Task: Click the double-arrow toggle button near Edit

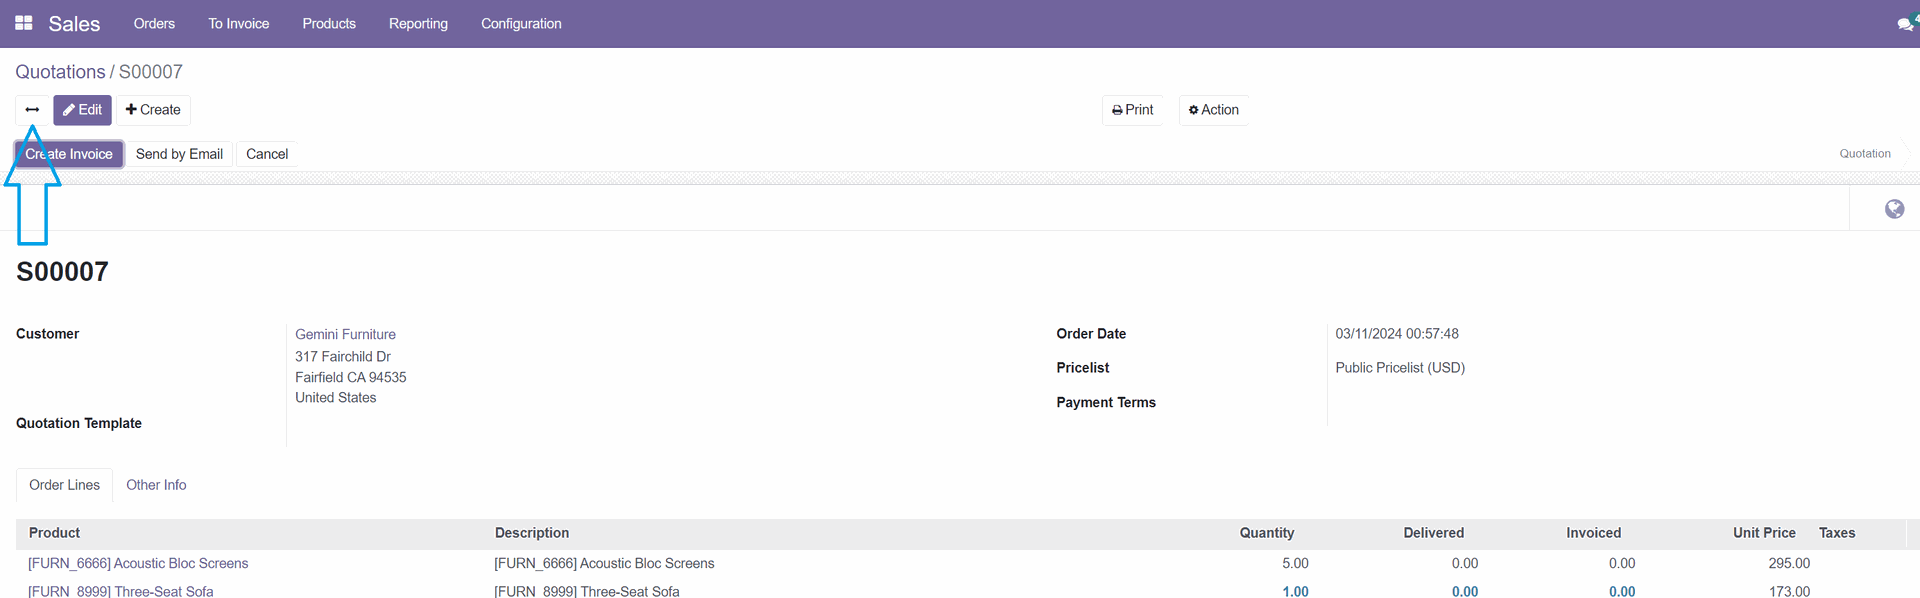Action: (32, 110)
